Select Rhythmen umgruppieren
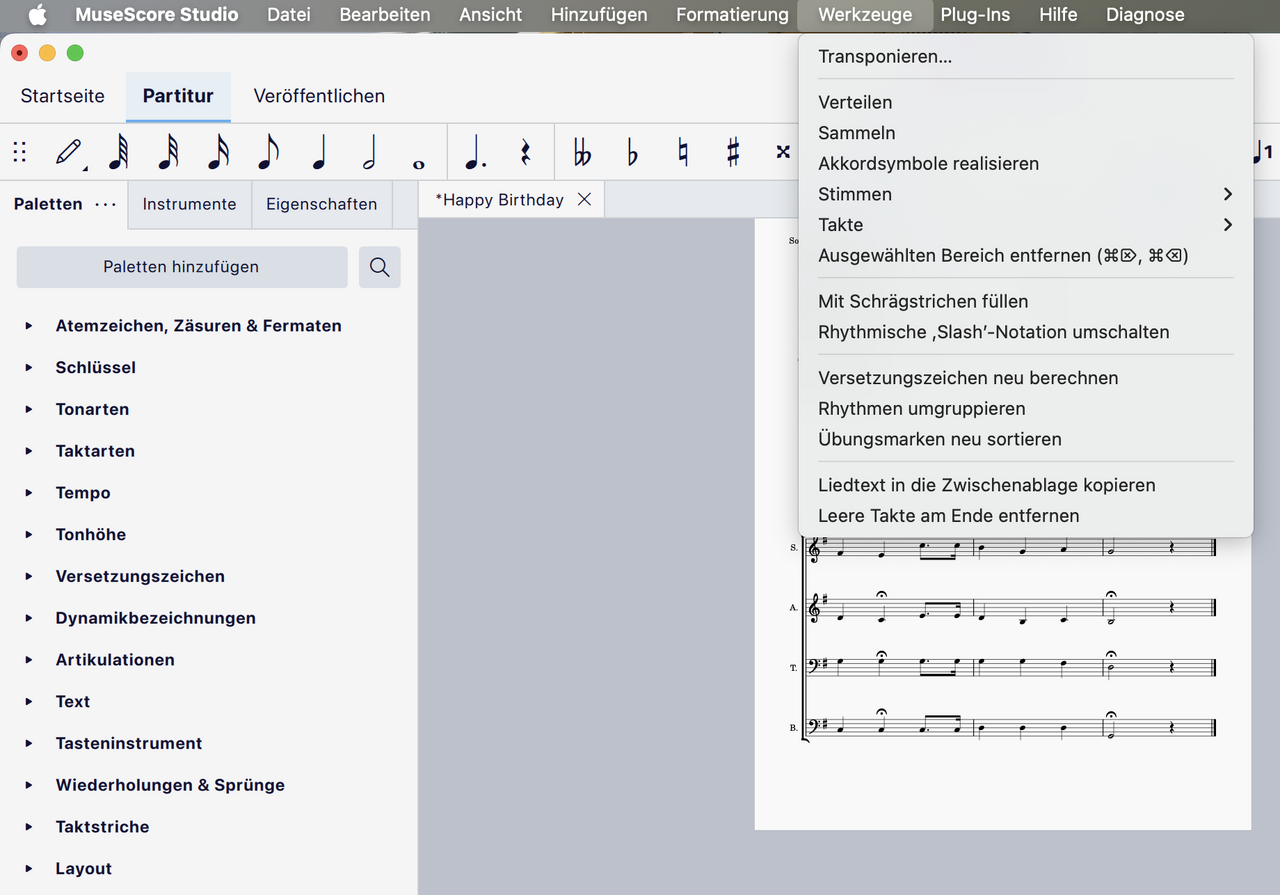 tap(1025, 408)
